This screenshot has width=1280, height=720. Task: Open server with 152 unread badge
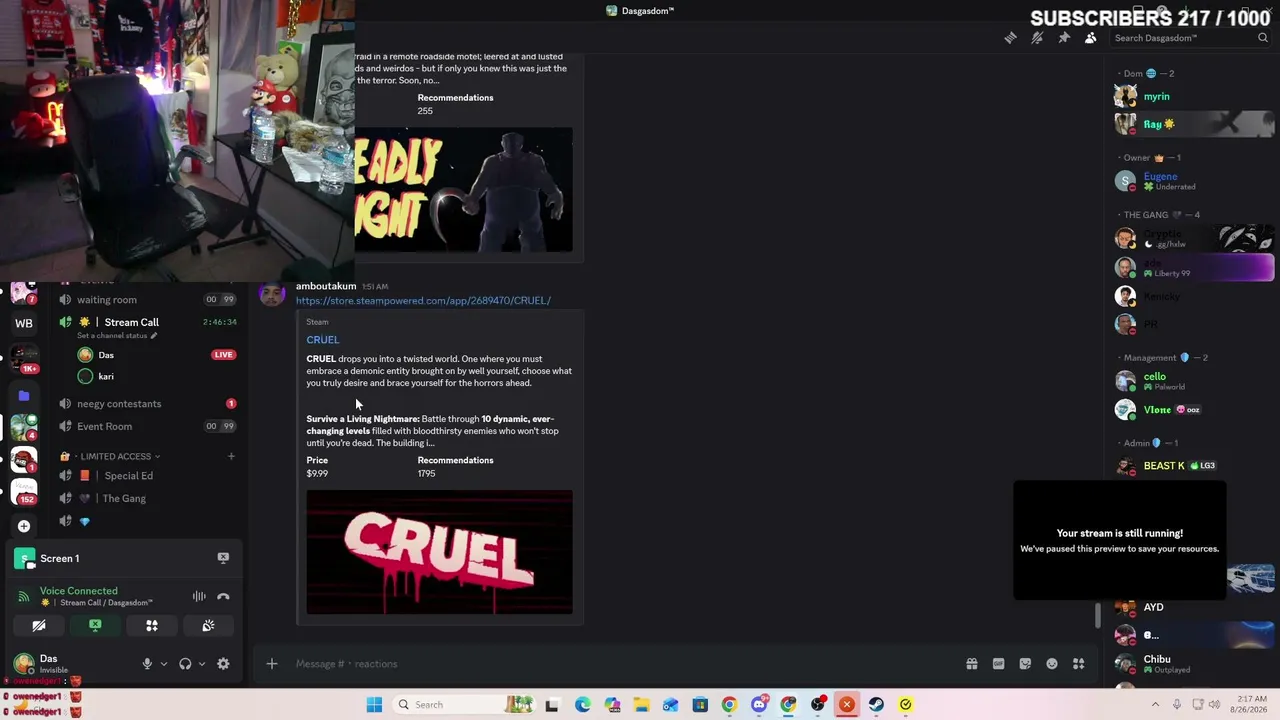coord(24,491)
